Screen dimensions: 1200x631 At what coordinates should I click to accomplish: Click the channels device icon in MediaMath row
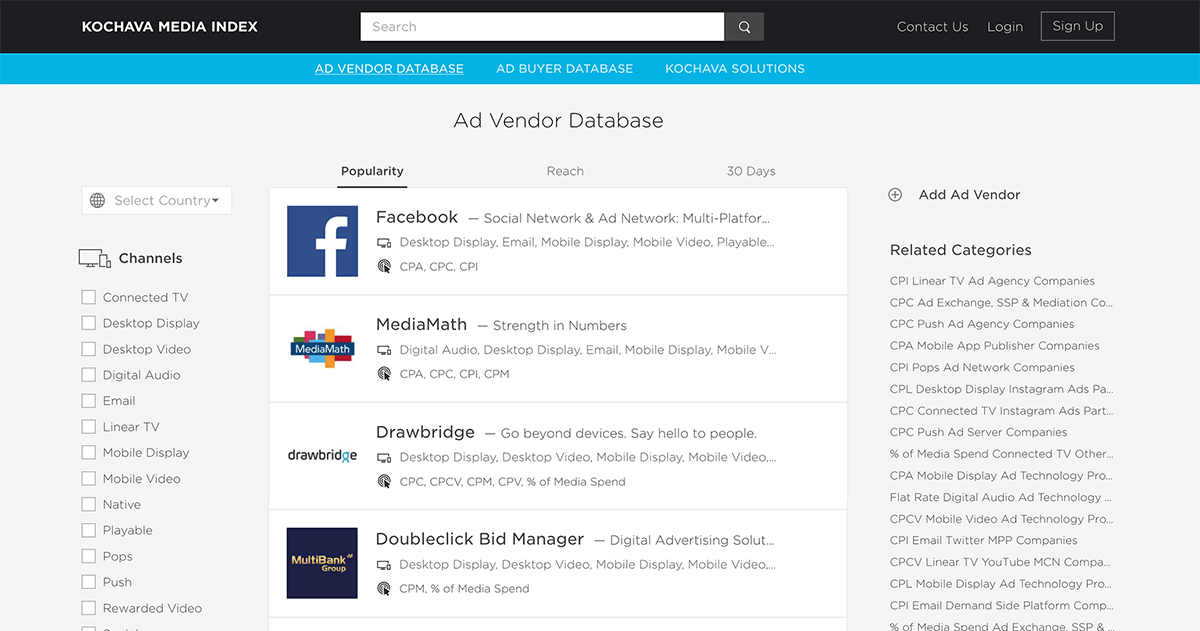click(x=384, y=350)
